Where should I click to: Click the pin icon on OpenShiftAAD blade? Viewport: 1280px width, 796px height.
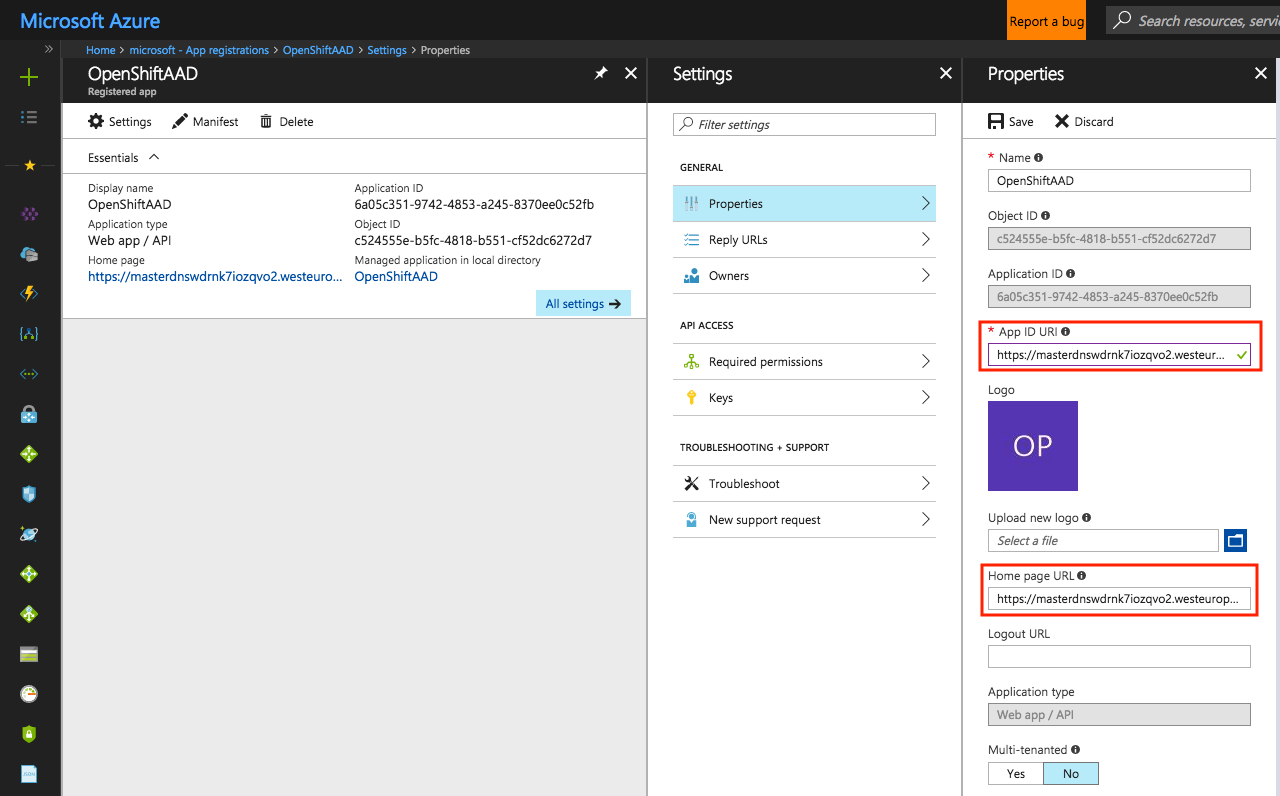[601, 73]
